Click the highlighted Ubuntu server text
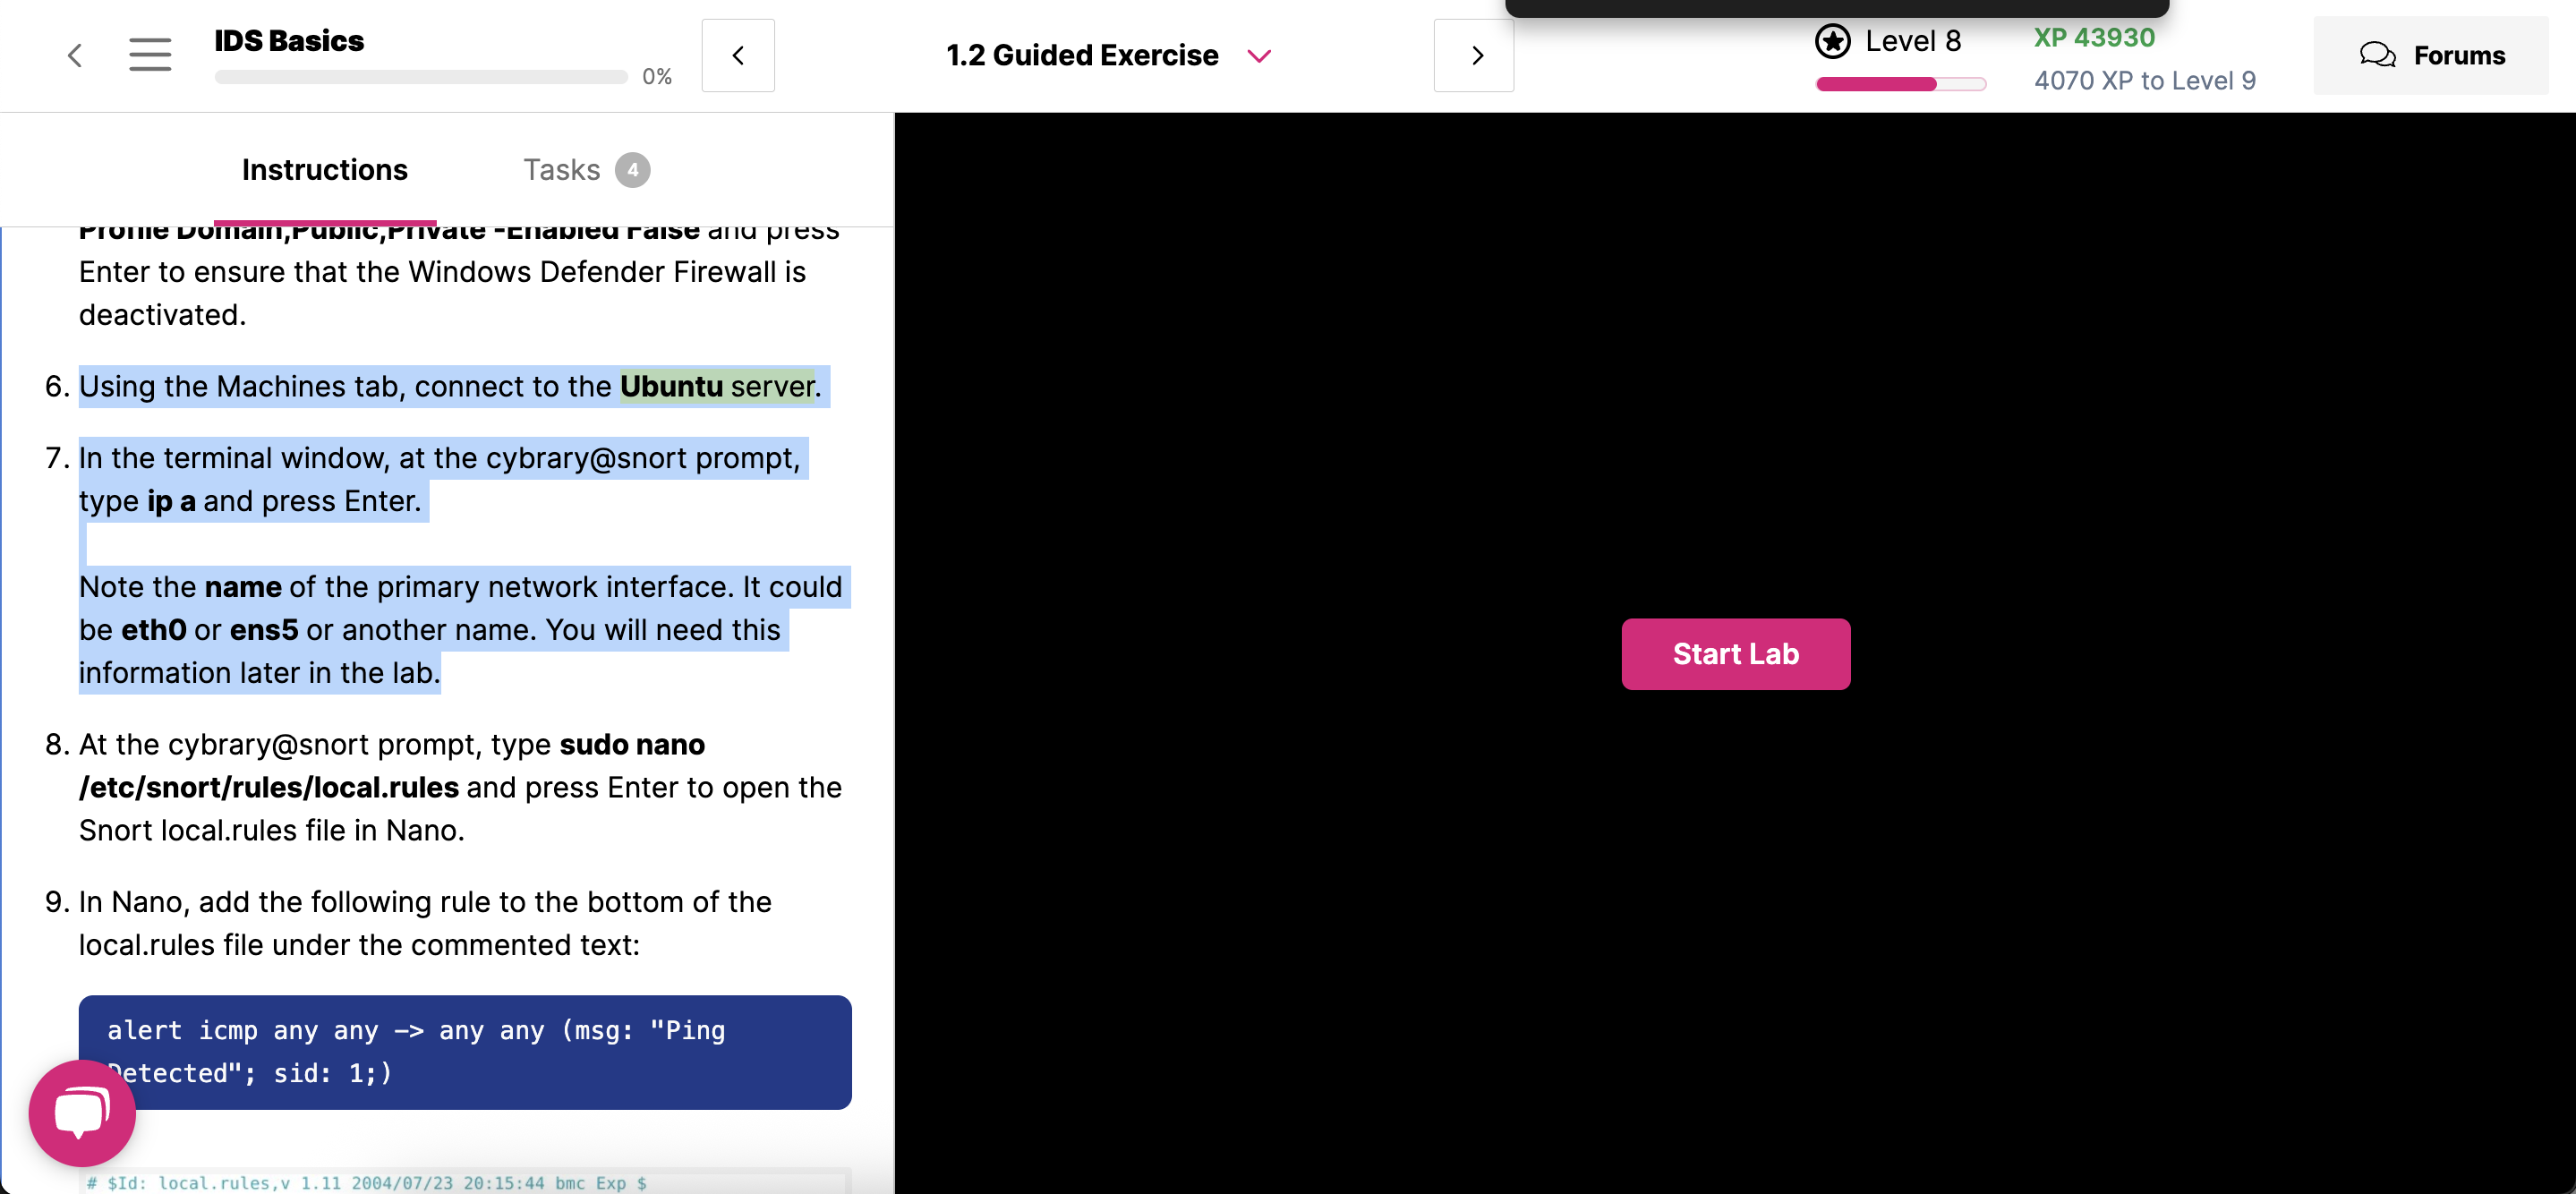Image resolution: width=2576 pixels, height=1194 pixels. (x=717, y=386)
